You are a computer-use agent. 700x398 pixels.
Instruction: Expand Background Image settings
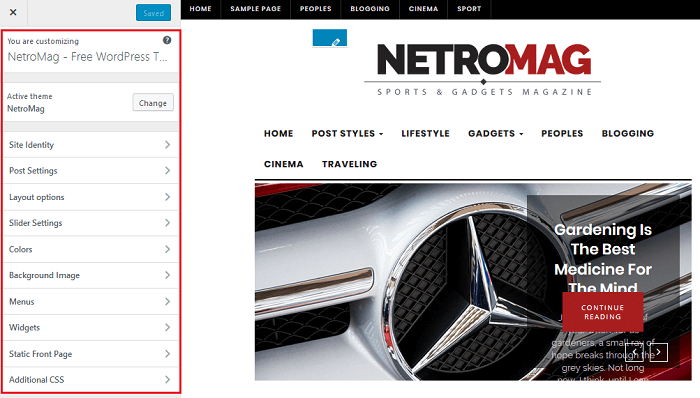(x=91, y=275)
